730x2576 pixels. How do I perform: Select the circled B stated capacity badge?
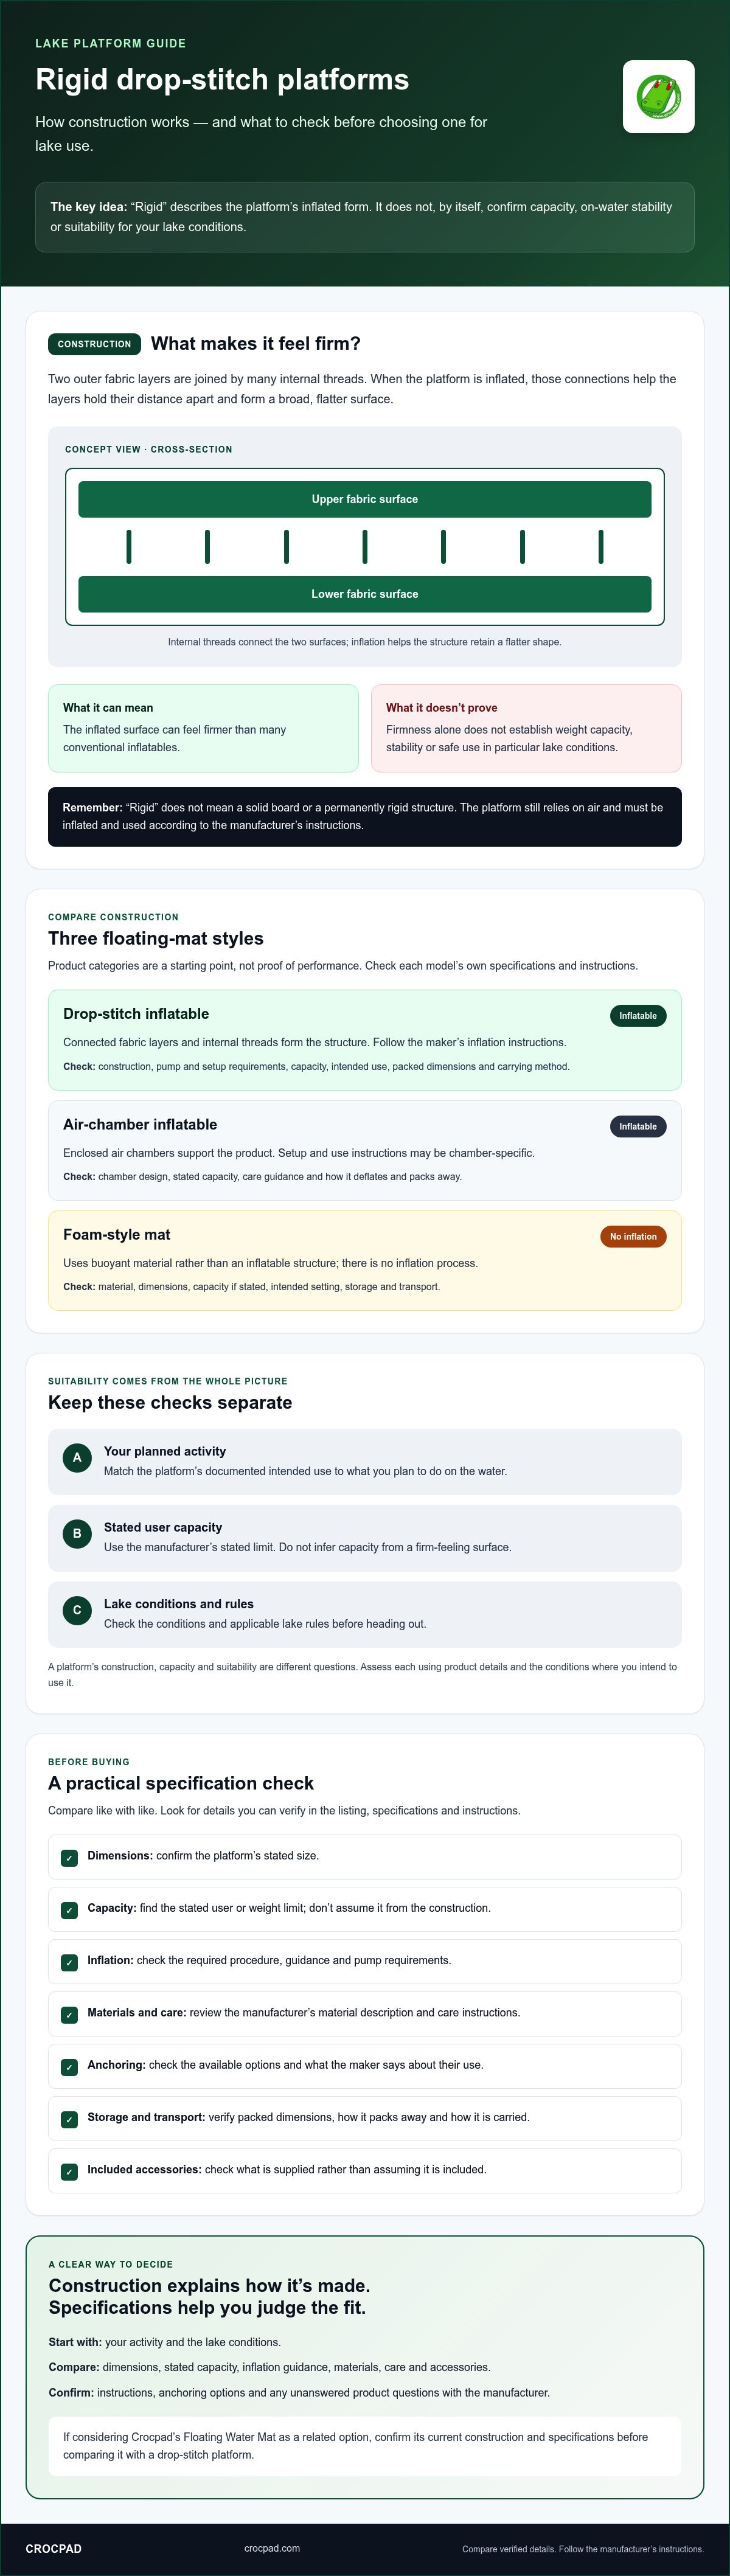tap(77, 1534)
